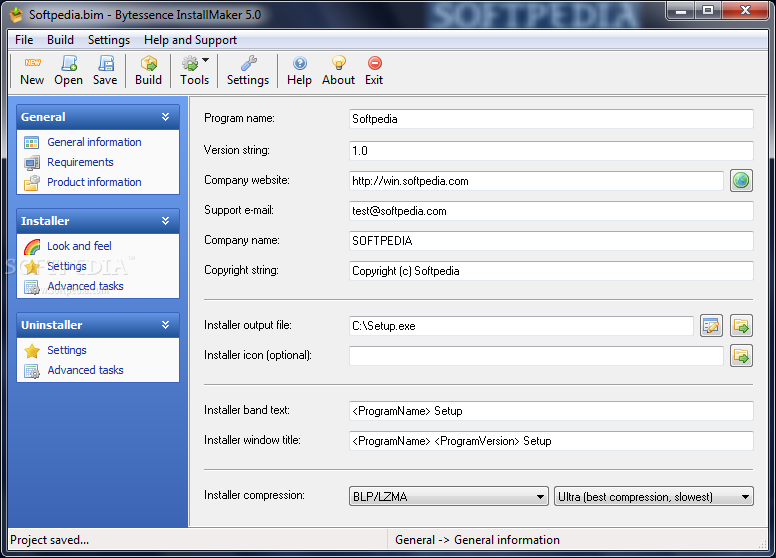Click the Installer Advanced tasks icon
This screenshot has height=558, width=776.
[x=32, y=287]
